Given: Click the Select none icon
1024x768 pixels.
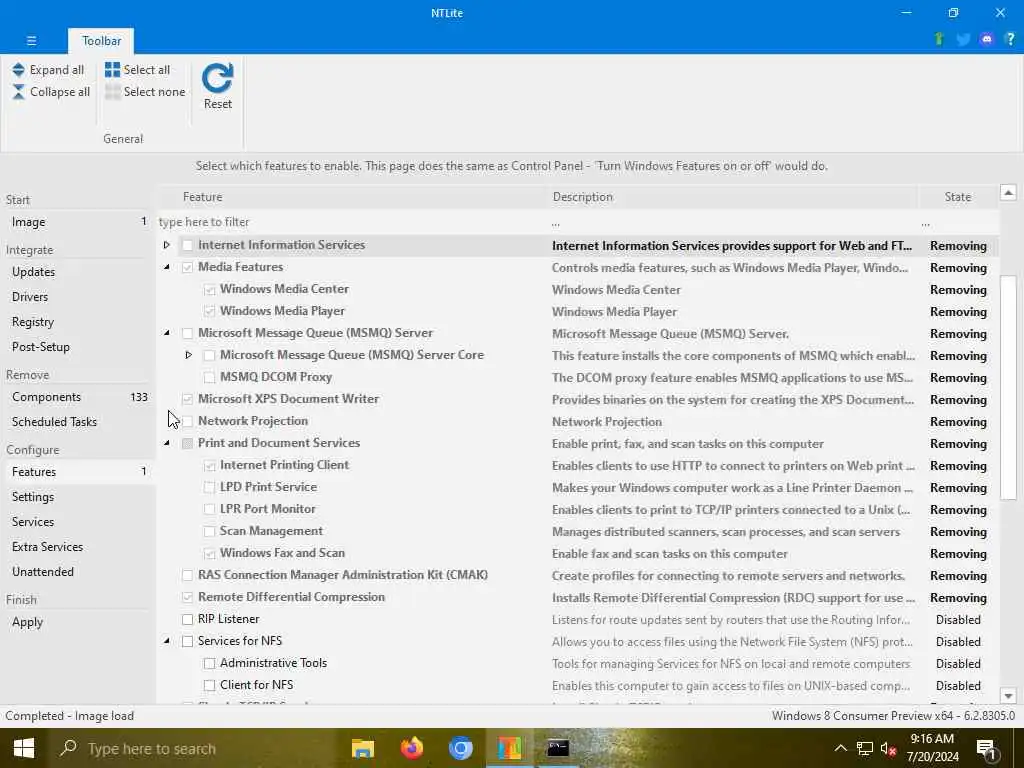Looking at the screenshot, I should point(112,92).
